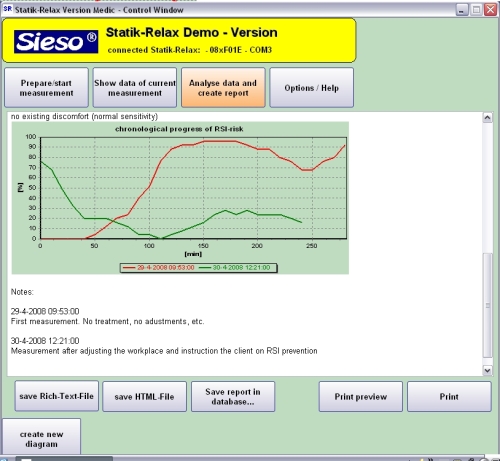500x461 pixels.
Task: Click the RSI-risk chart plot area
Action: click(x=193, y=188)
